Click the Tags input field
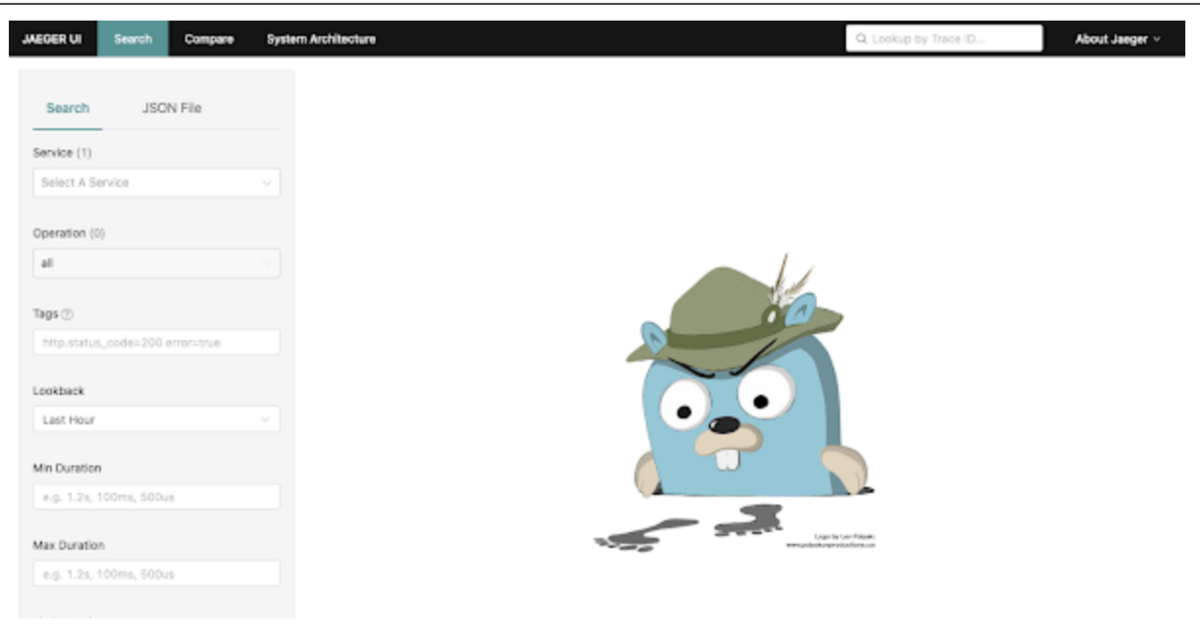The image size is (1200, 631). pos(157,342)
